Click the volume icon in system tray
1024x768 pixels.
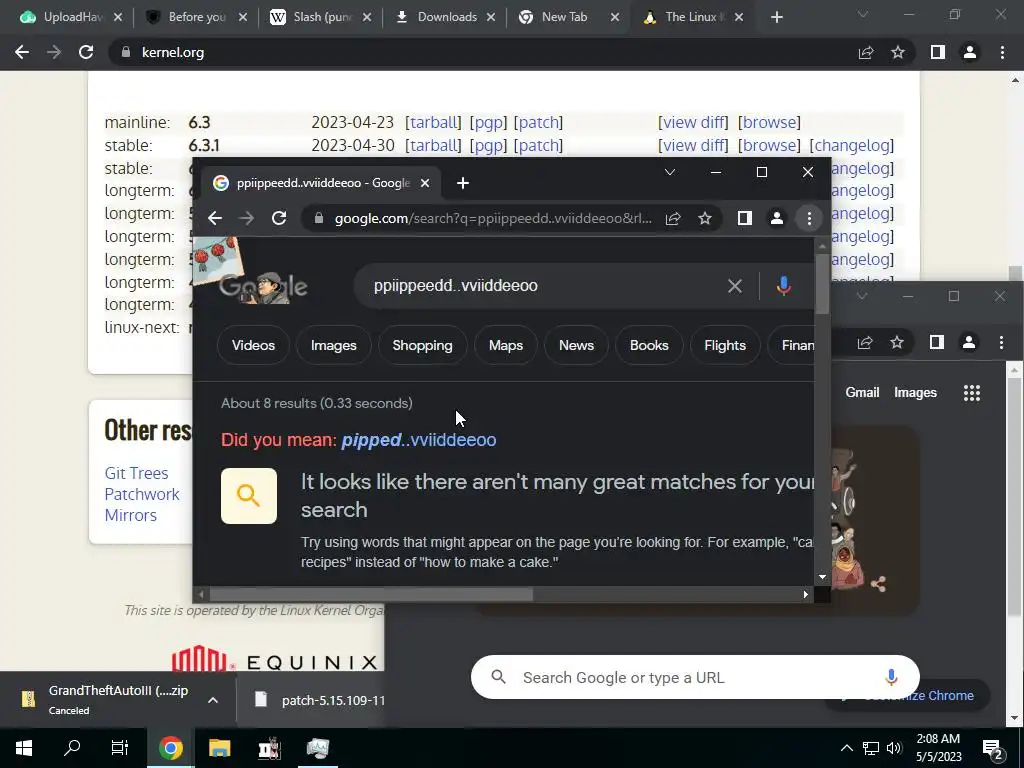coord(894,748)
